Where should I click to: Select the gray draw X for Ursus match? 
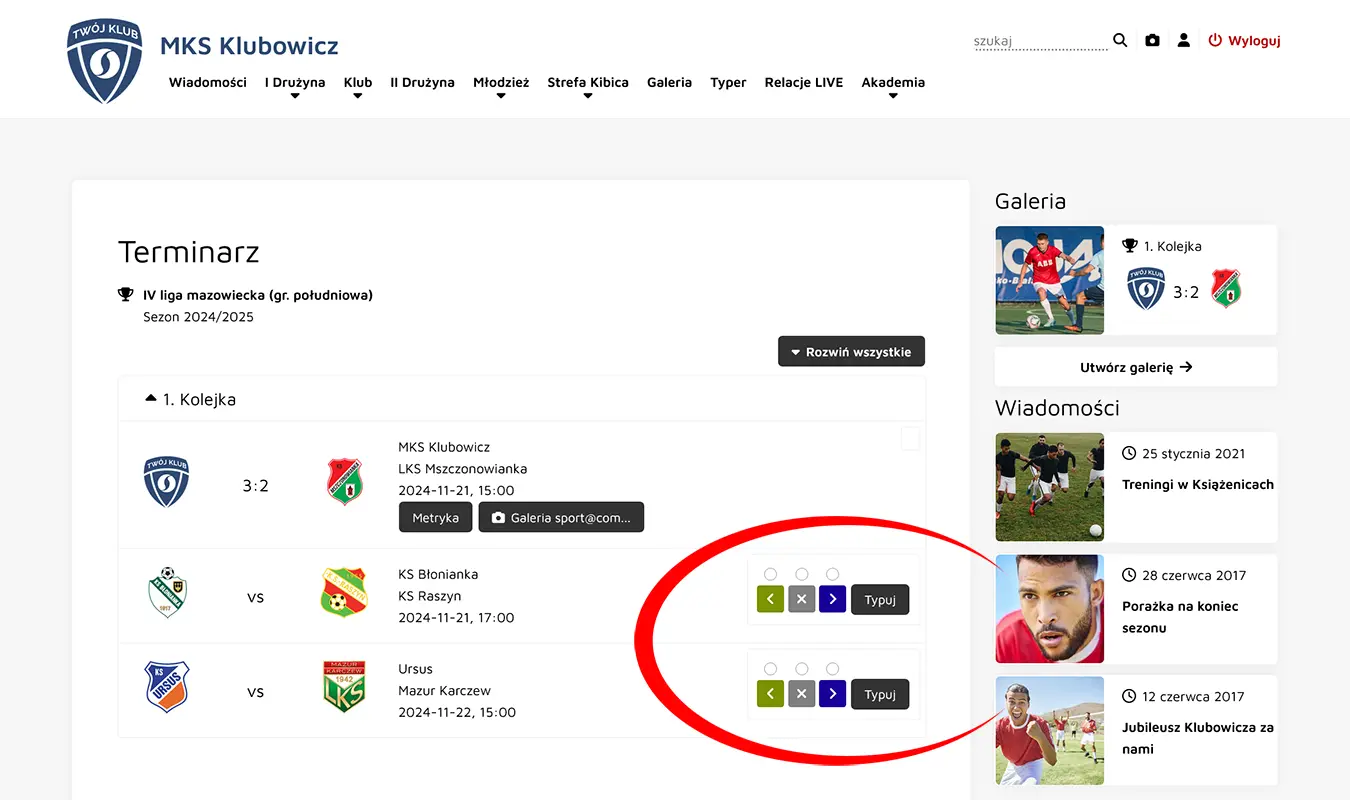pos(801,694)
